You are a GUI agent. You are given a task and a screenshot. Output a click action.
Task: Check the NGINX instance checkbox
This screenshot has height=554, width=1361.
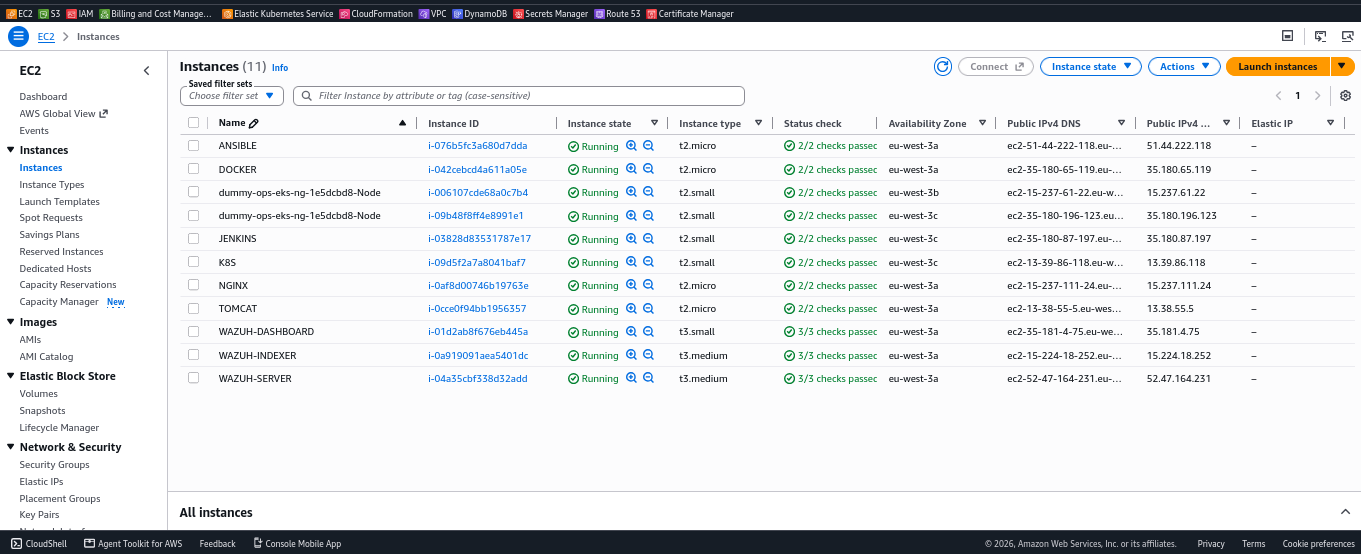tap(193, 285)
